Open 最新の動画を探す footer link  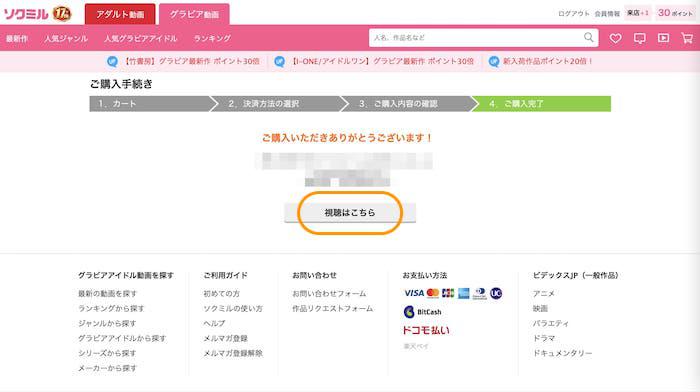click(108, 293)
